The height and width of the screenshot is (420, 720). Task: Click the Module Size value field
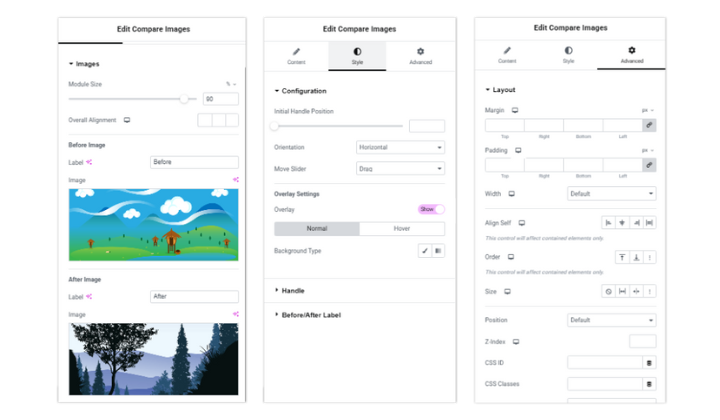tap(221, 99)
